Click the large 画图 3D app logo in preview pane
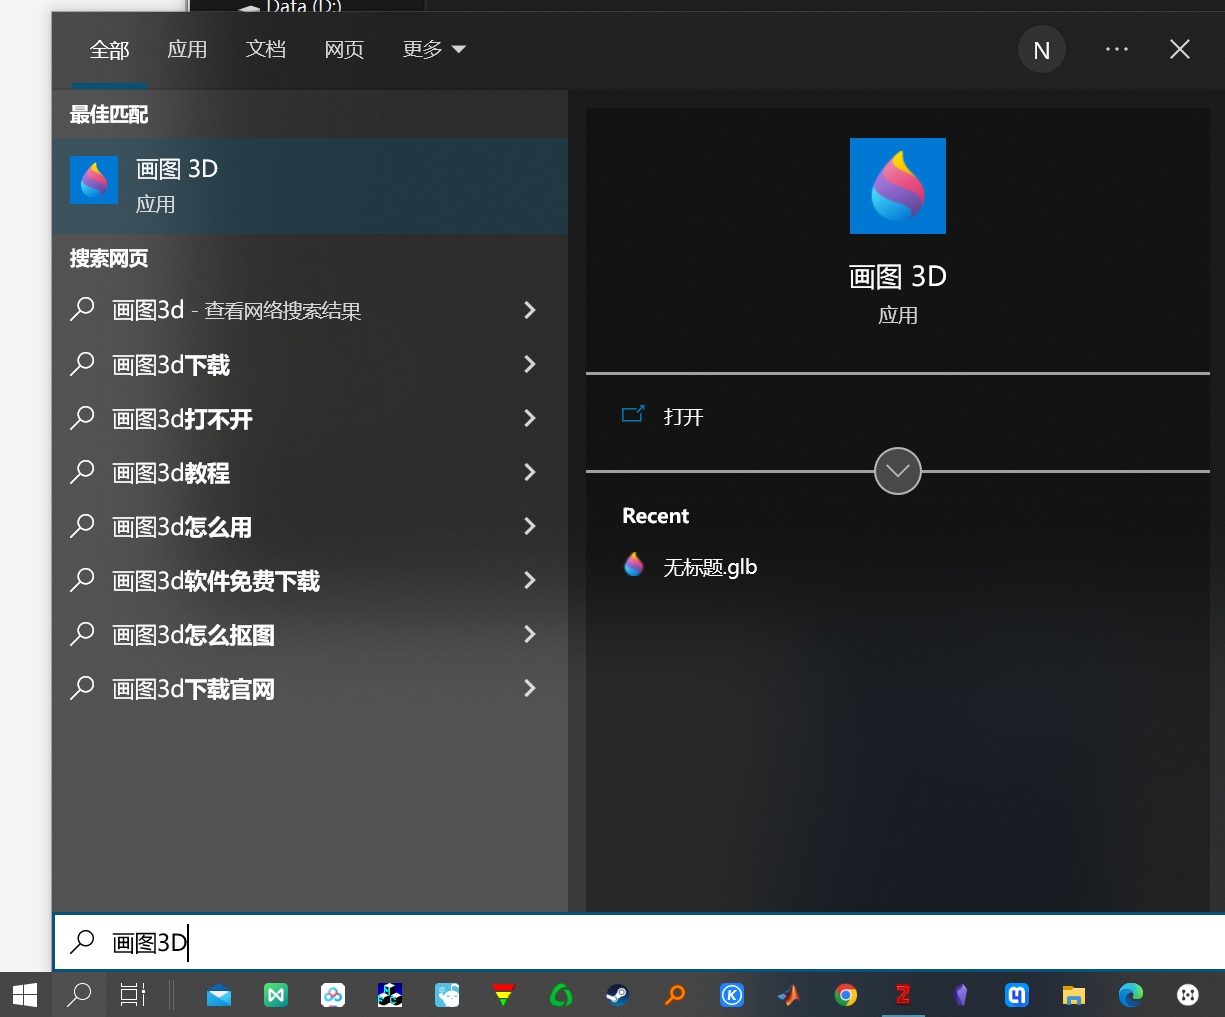The height and width of the screenshot is (1017, 1225). pos(898,186)
